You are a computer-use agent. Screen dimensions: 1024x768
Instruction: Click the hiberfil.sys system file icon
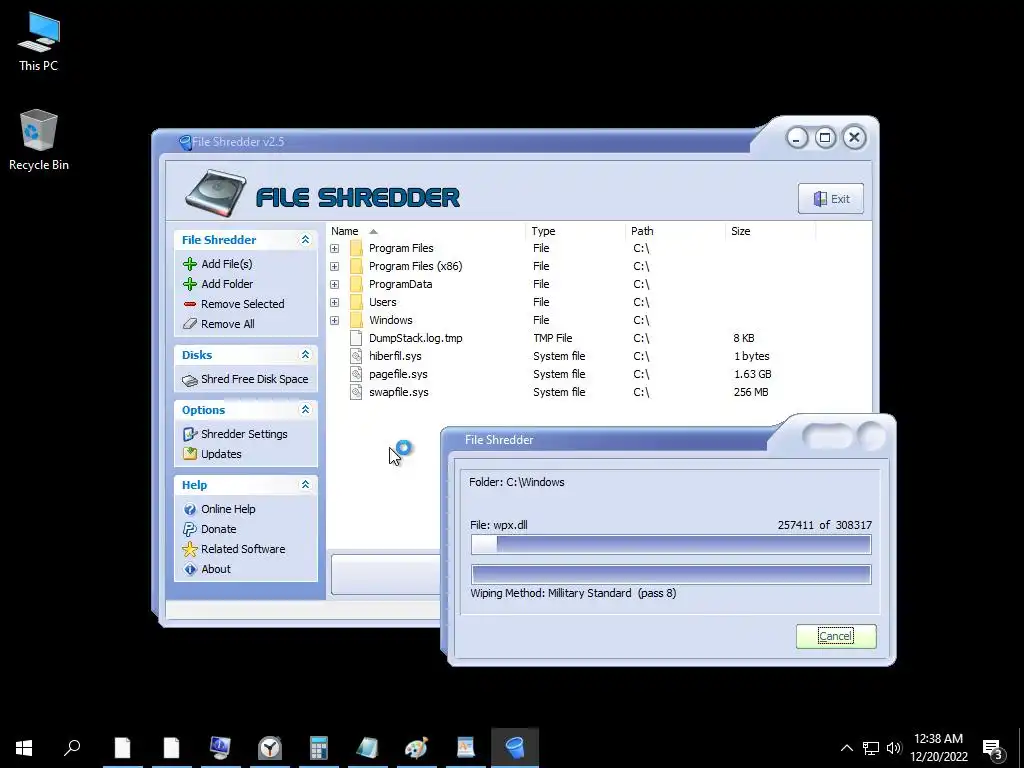(356, 357)
